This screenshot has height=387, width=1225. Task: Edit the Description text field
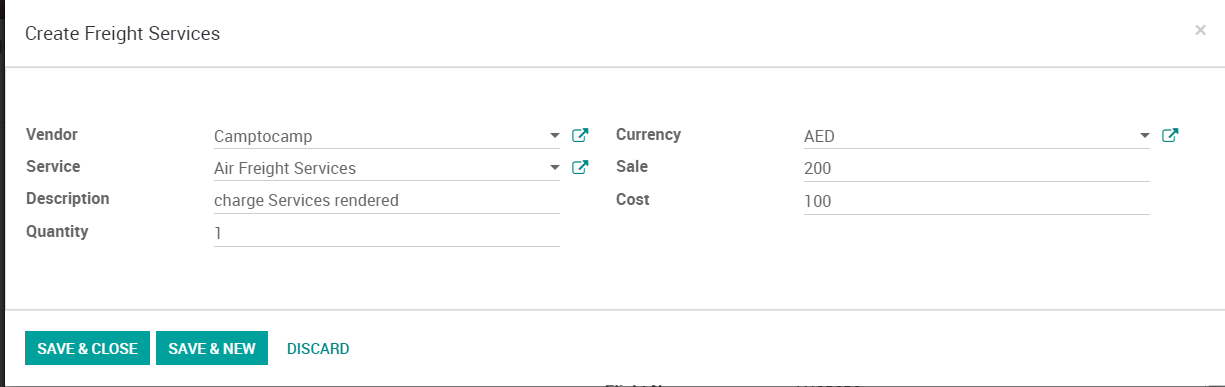pyautogui.click(x=387, y=200)
